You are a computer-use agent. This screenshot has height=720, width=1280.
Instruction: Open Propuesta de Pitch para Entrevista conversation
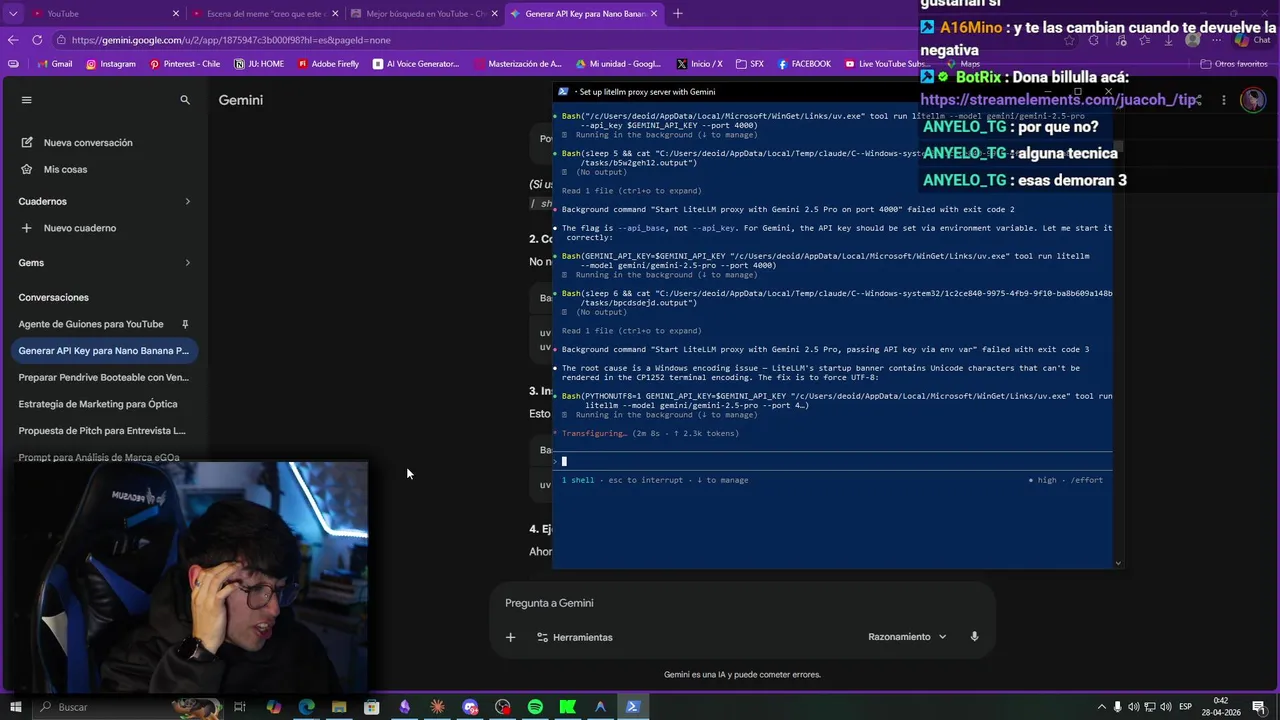coord(104,431)
